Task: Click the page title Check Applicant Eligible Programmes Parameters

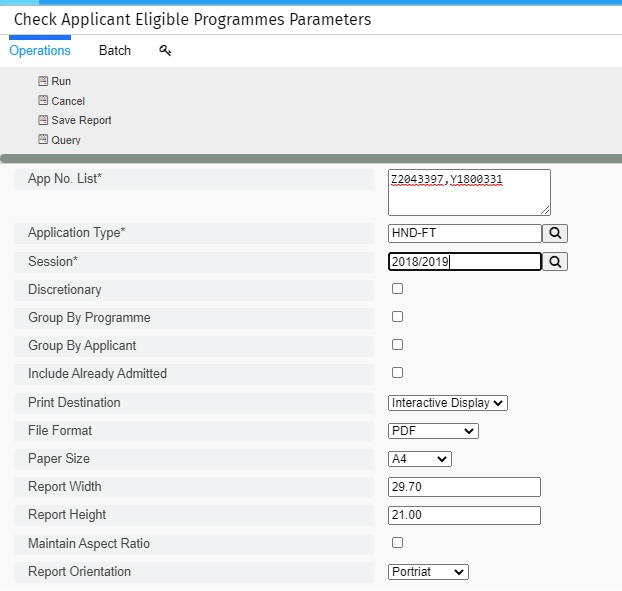Action: coord(192,19)
